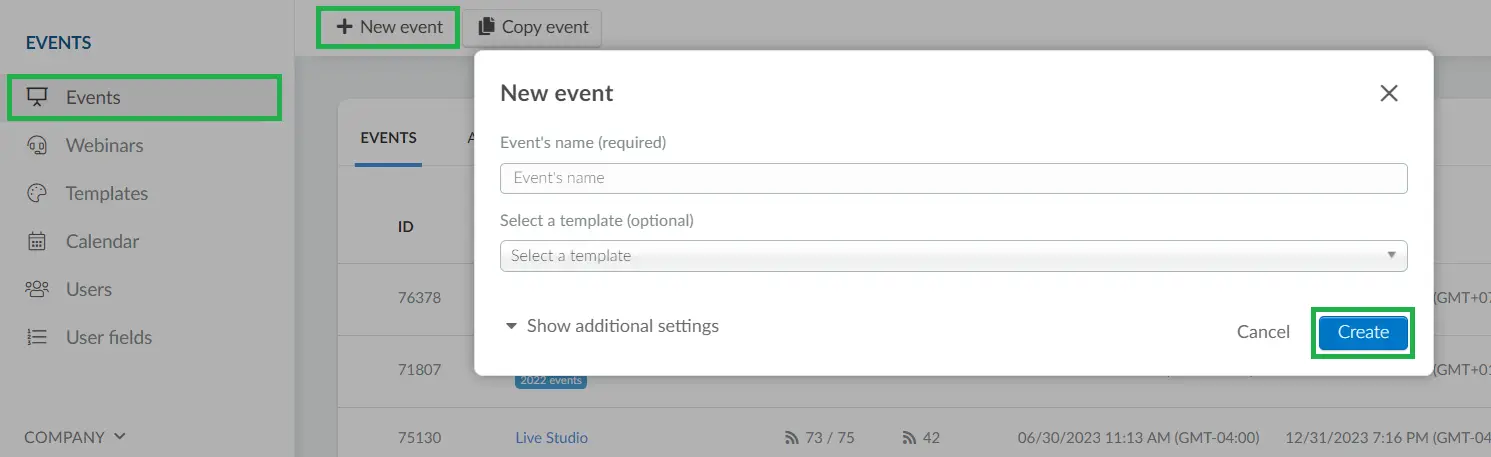The width and height of the screenshot is (1491, 457).
Task: Click the Events presentation-board icon
Action: [37, 97]
